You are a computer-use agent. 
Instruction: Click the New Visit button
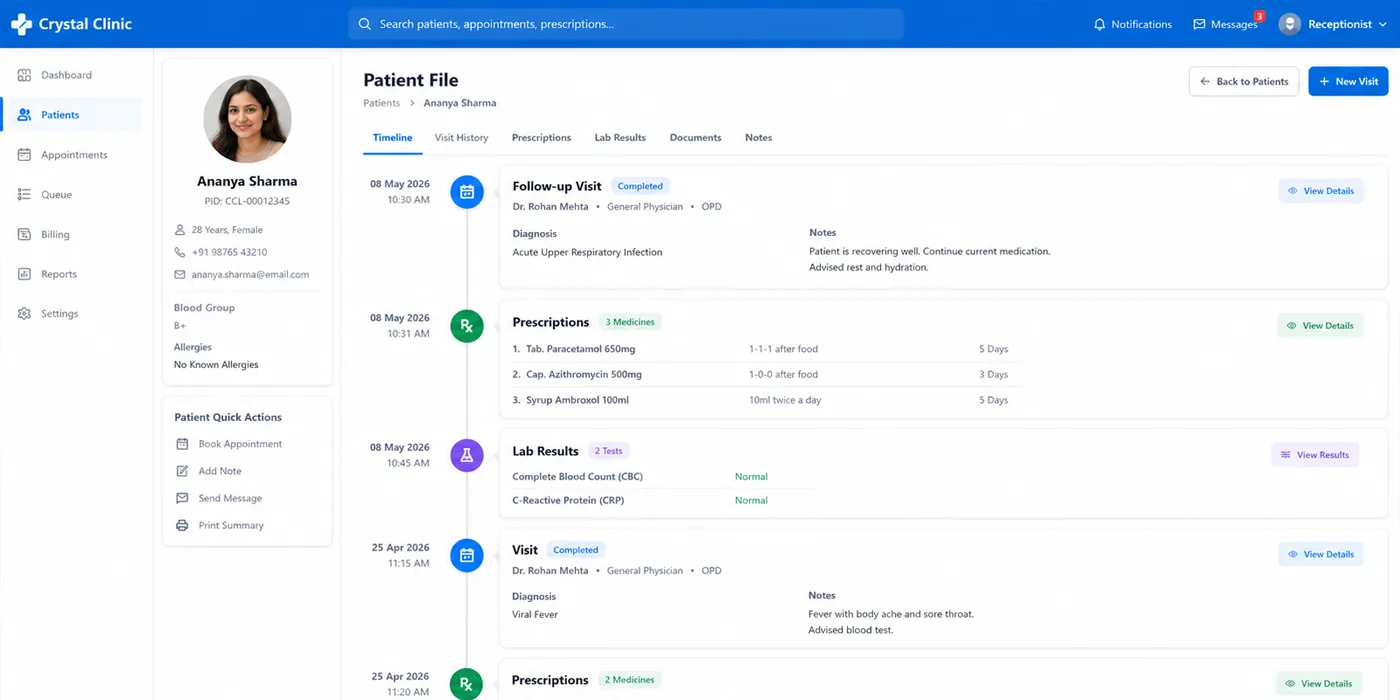click(x=1348, y=81)
